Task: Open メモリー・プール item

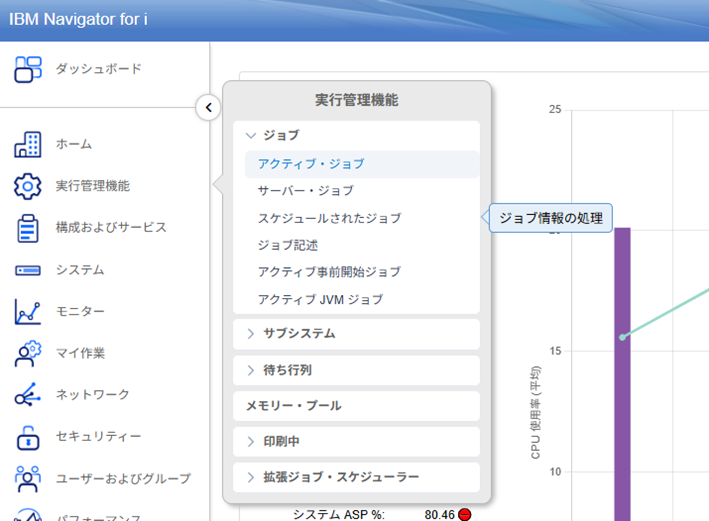Action: [356, 406]
